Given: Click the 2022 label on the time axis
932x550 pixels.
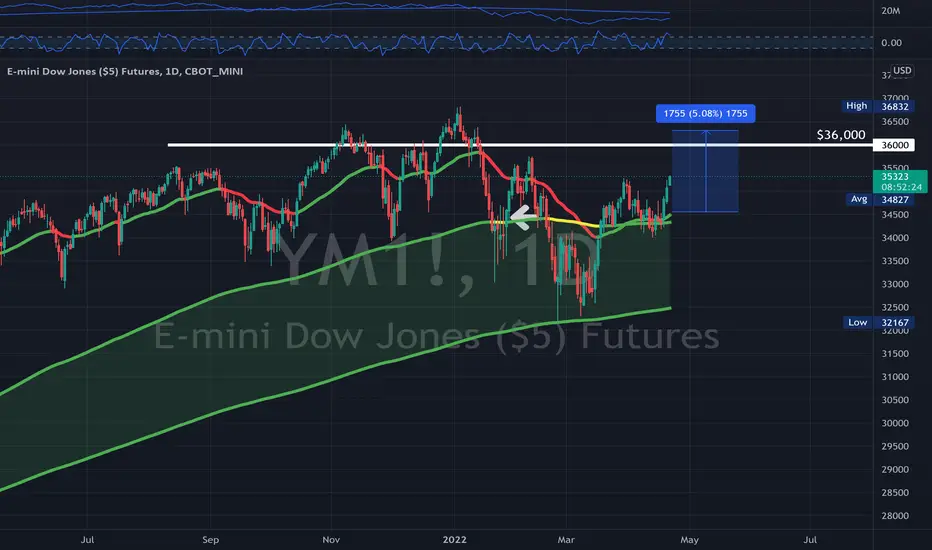Looking at the screenshot, I should tap(455, 540).
